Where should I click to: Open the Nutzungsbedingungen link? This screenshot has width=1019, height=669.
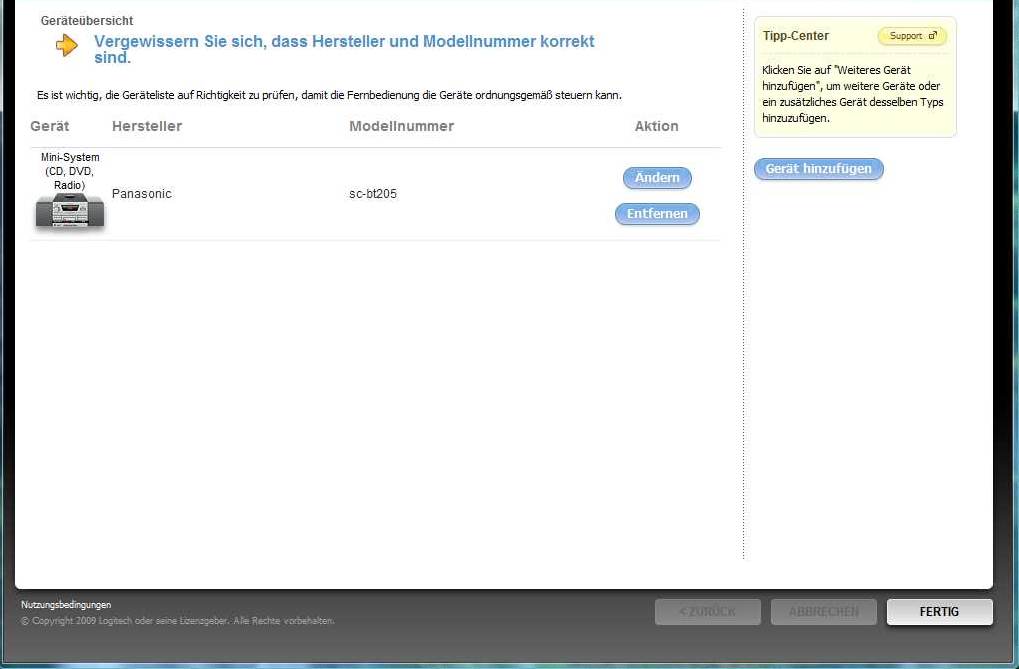(66, 605)
